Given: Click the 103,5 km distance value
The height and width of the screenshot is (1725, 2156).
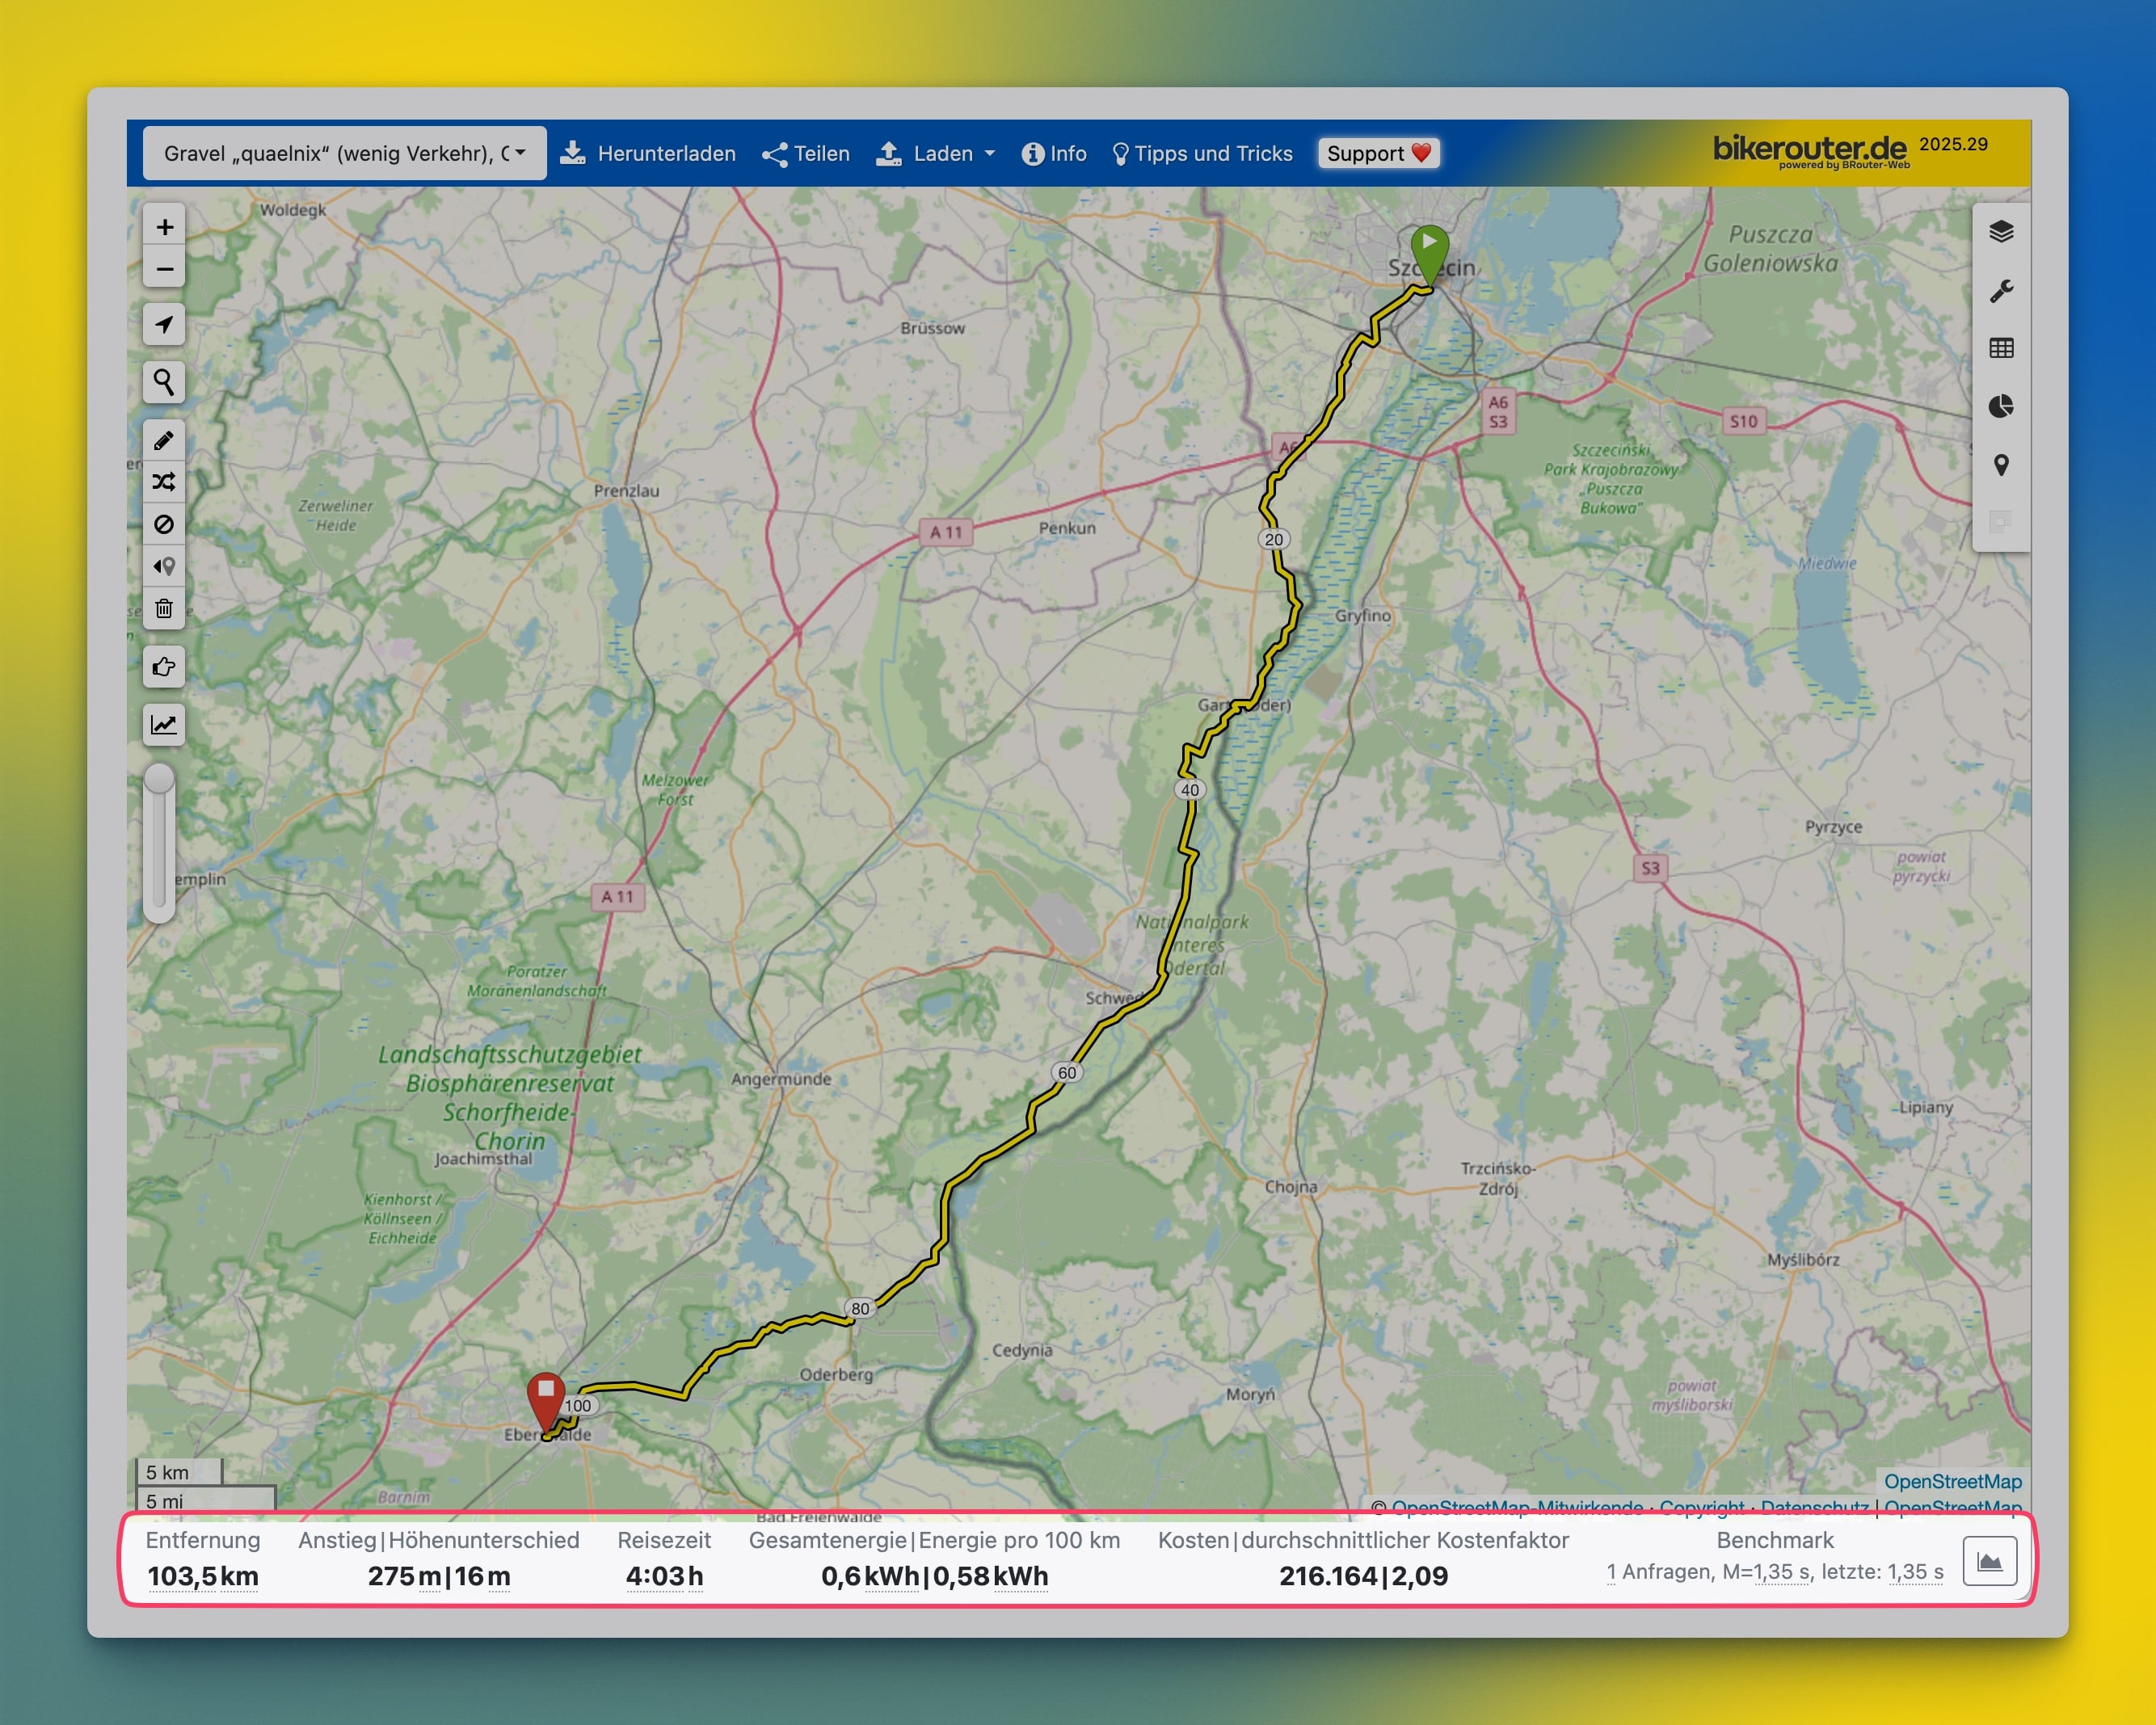Looking at the screenshot, I should point(203,1576).
